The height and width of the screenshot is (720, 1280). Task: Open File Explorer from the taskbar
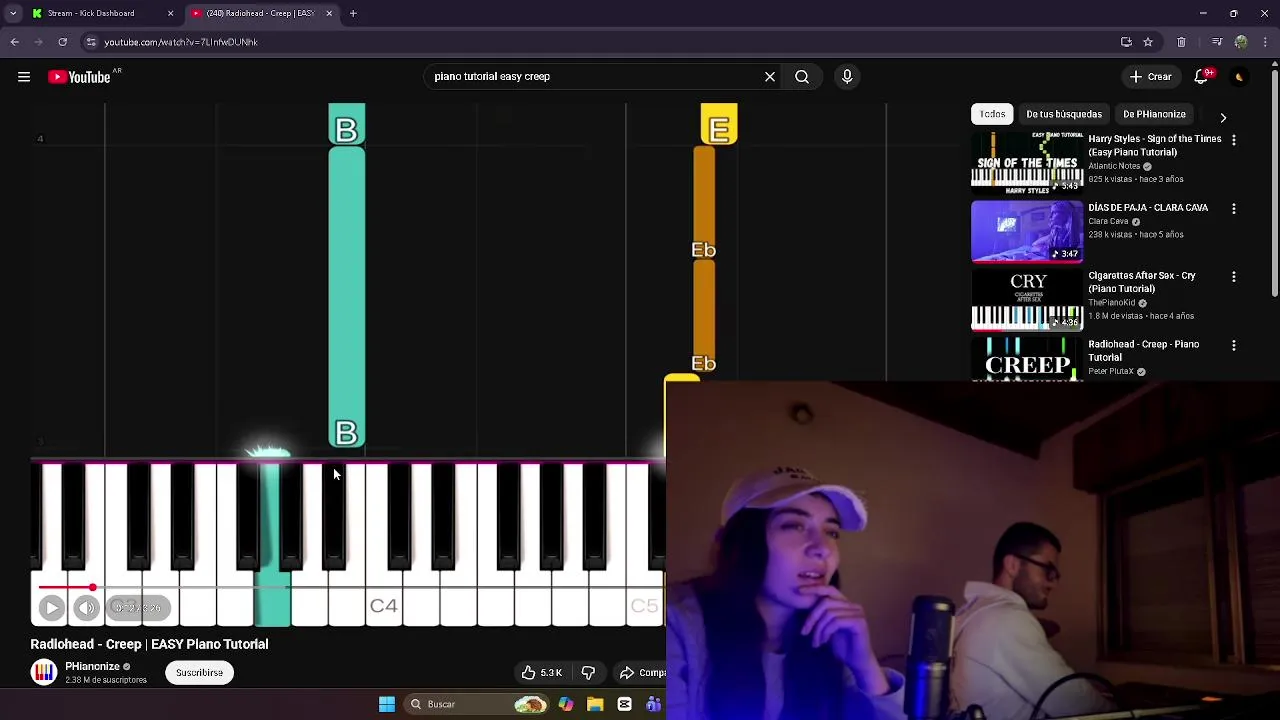point(595,704)
